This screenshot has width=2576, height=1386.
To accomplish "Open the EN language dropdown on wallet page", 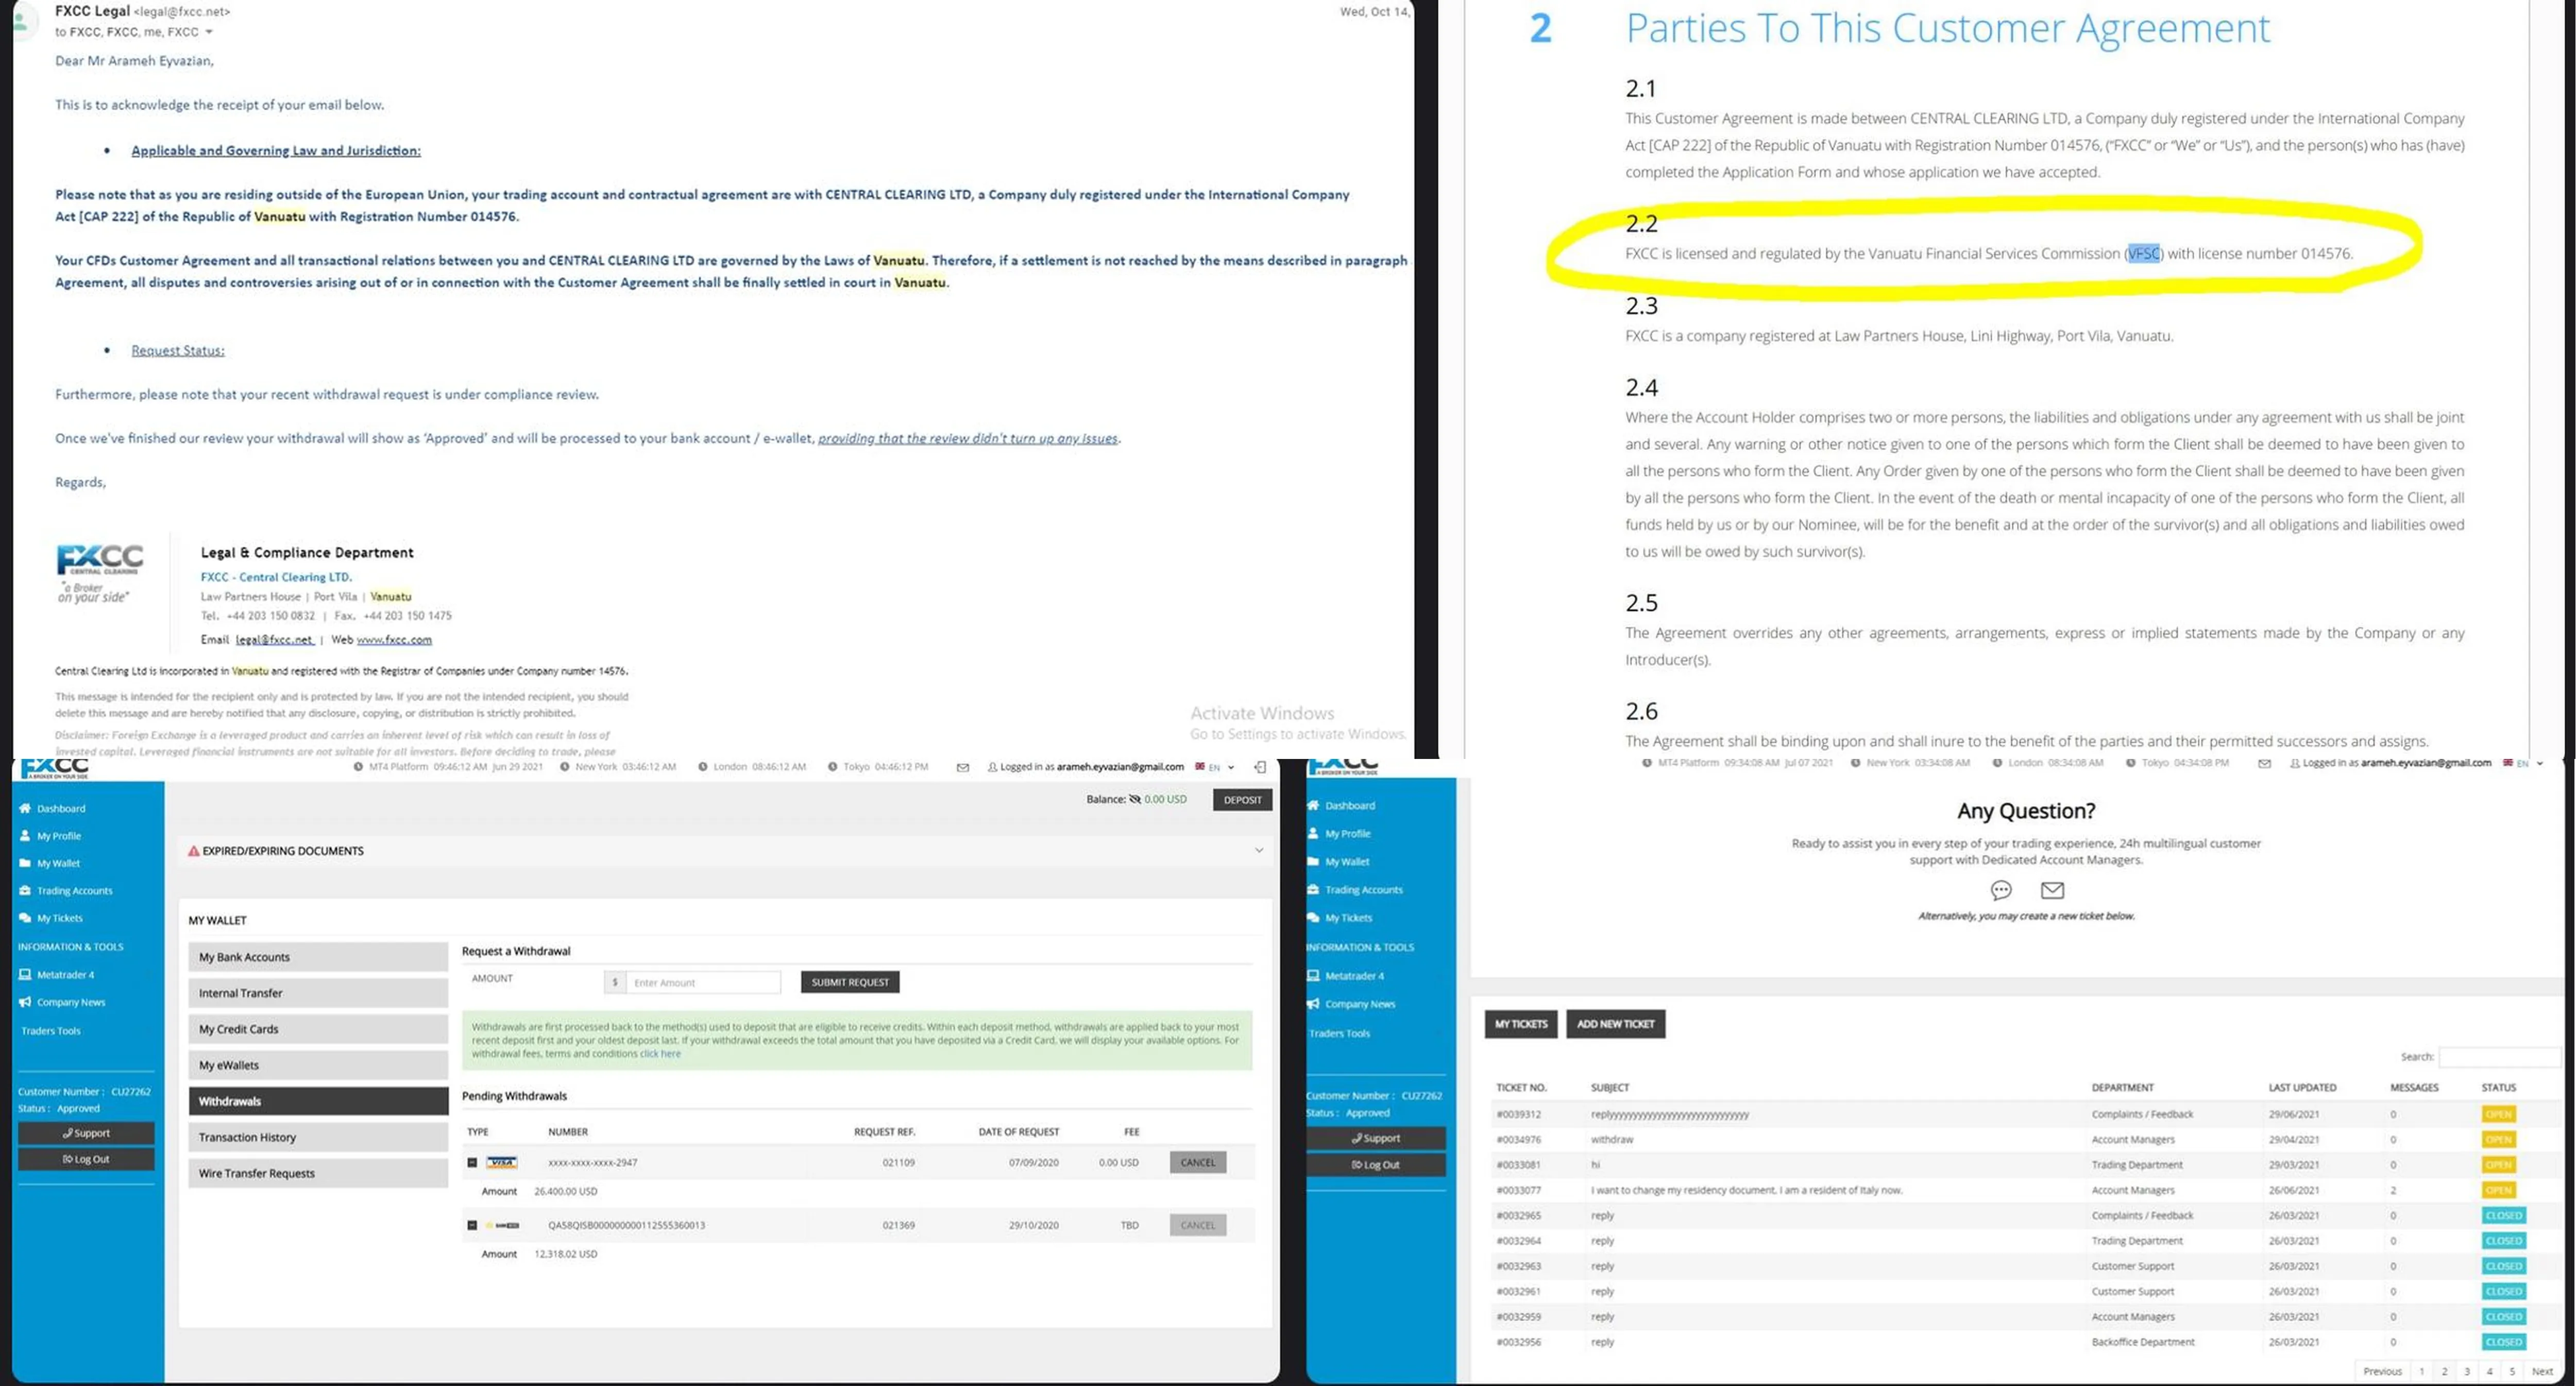I will 1221,767.
